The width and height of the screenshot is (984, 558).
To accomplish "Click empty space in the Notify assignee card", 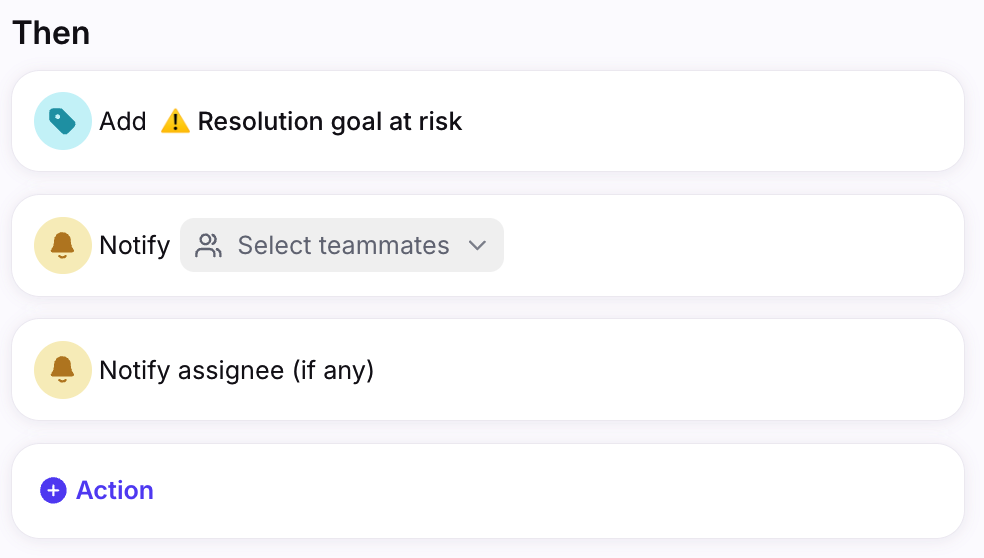I will [665, 370].
